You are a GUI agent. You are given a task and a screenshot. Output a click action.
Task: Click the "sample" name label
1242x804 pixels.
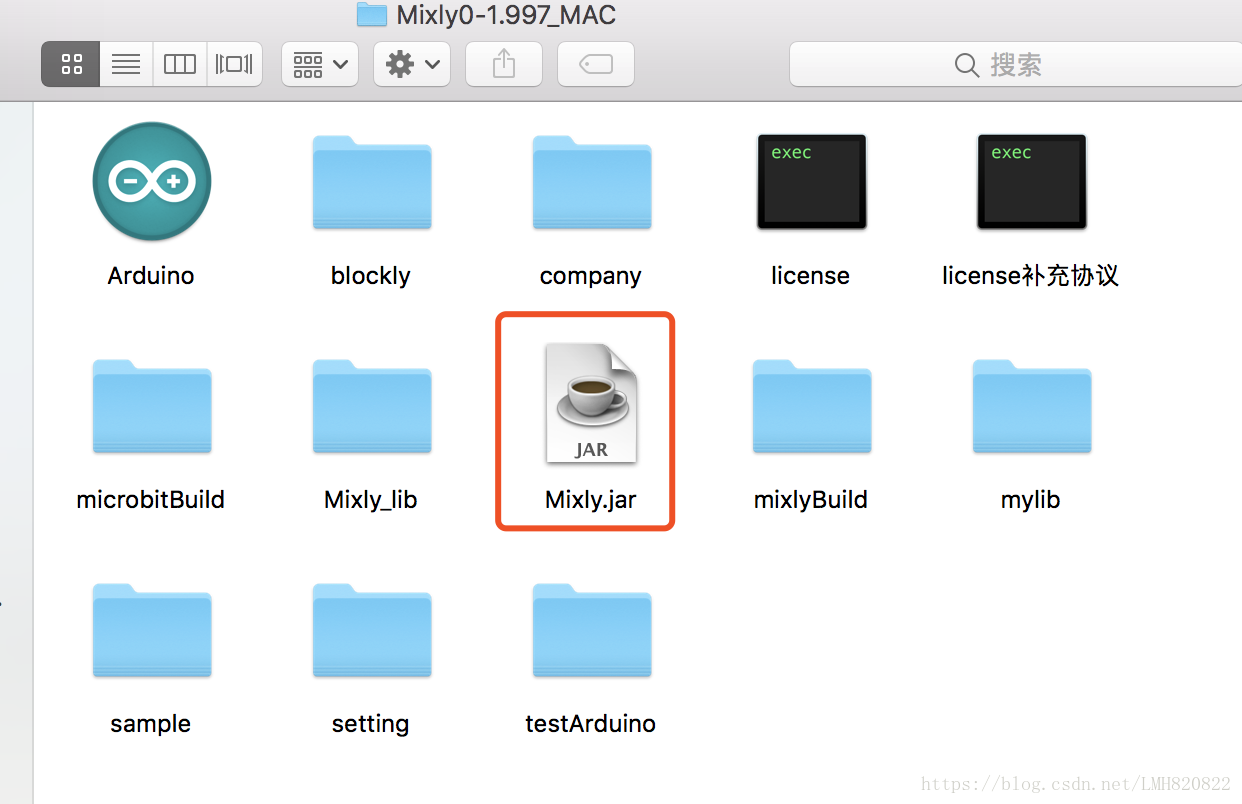[x=151, y=724]
